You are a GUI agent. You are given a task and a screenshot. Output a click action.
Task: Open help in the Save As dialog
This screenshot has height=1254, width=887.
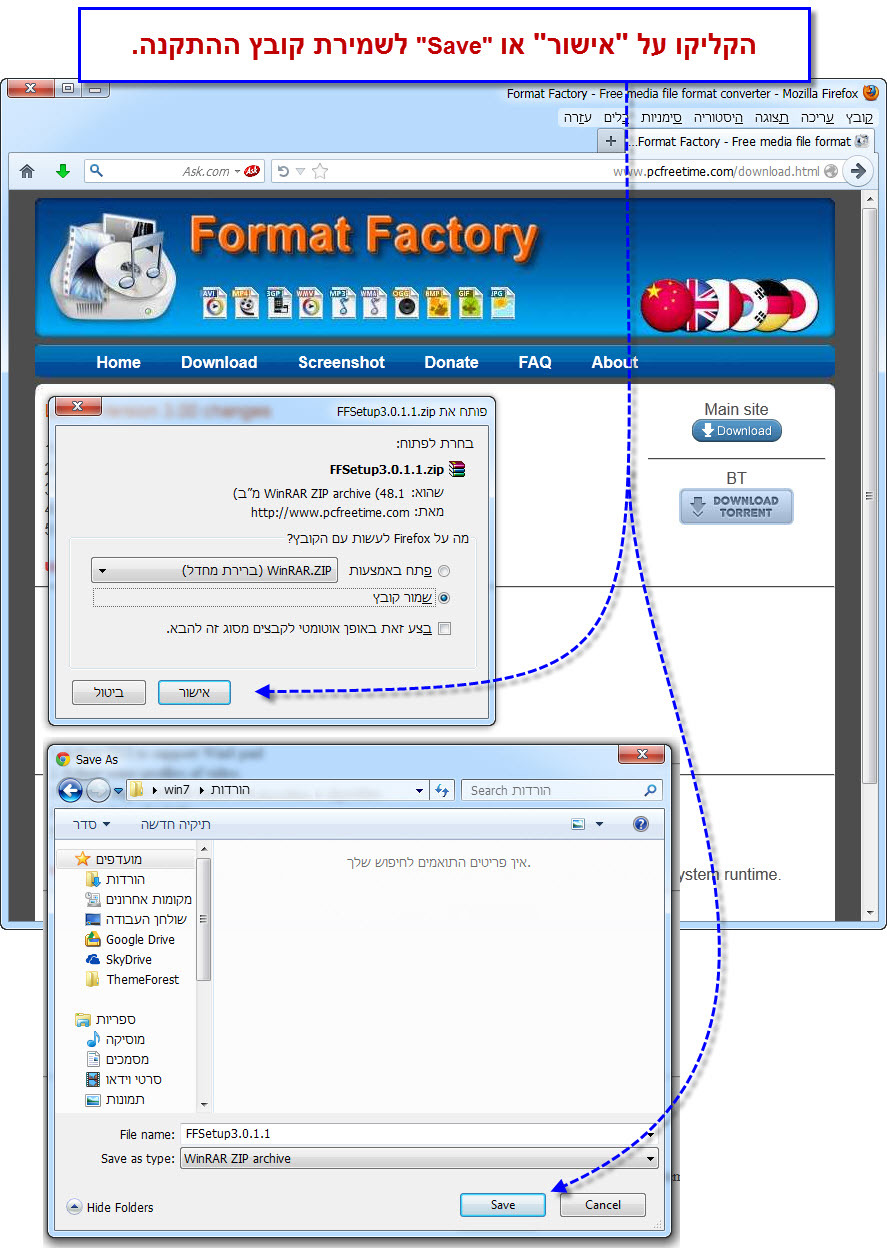[x=641, y=824]
